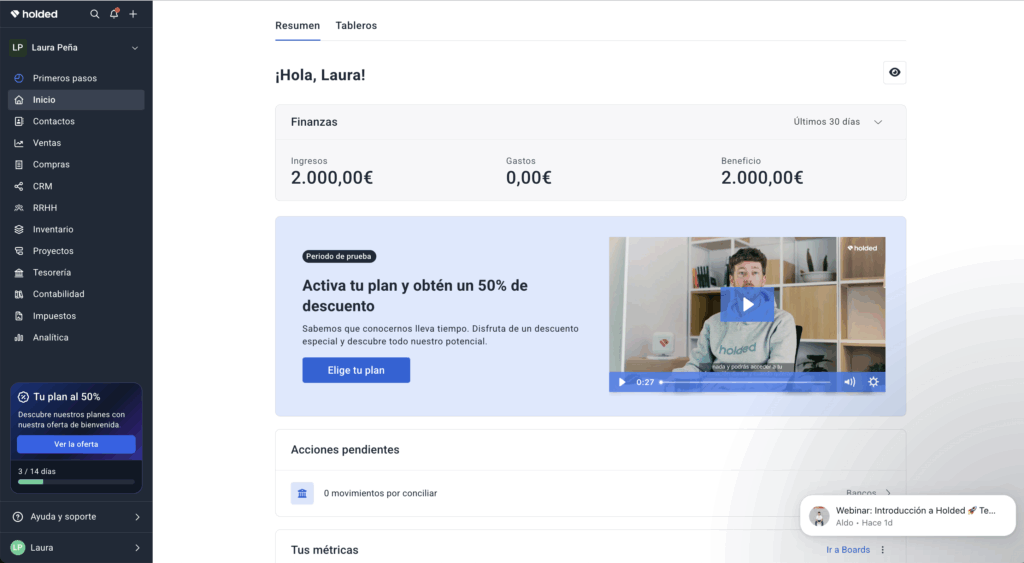Click the Elige tu plan button
This screenshot has height=563, width=1024.
pyautogui.click(x=356, y=370)
